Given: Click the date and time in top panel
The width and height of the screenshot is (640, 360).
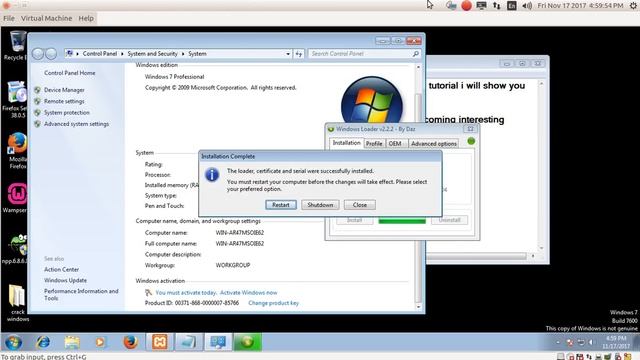Looking at the screenshot, I should 580,6.
